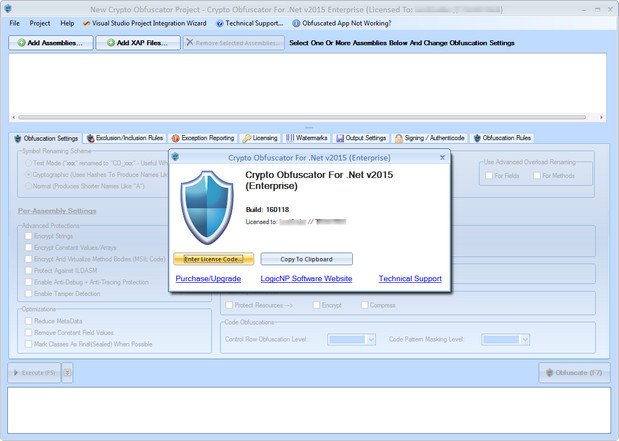Toggle For Methods overload renaming checkbox
This screenshot has height=441, width=619.
[x=537, y=175]
